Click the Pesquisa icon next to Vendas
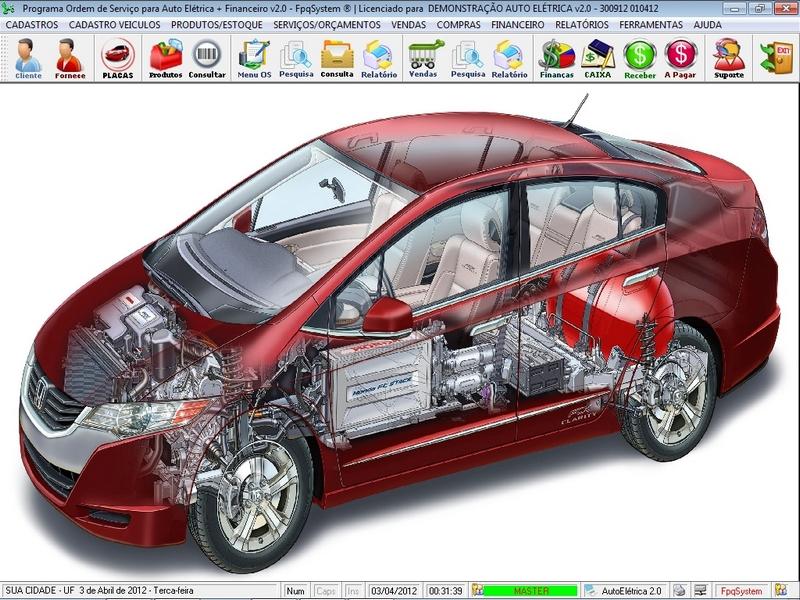This screenshot has height=600, width=800. tap(467, 58)
